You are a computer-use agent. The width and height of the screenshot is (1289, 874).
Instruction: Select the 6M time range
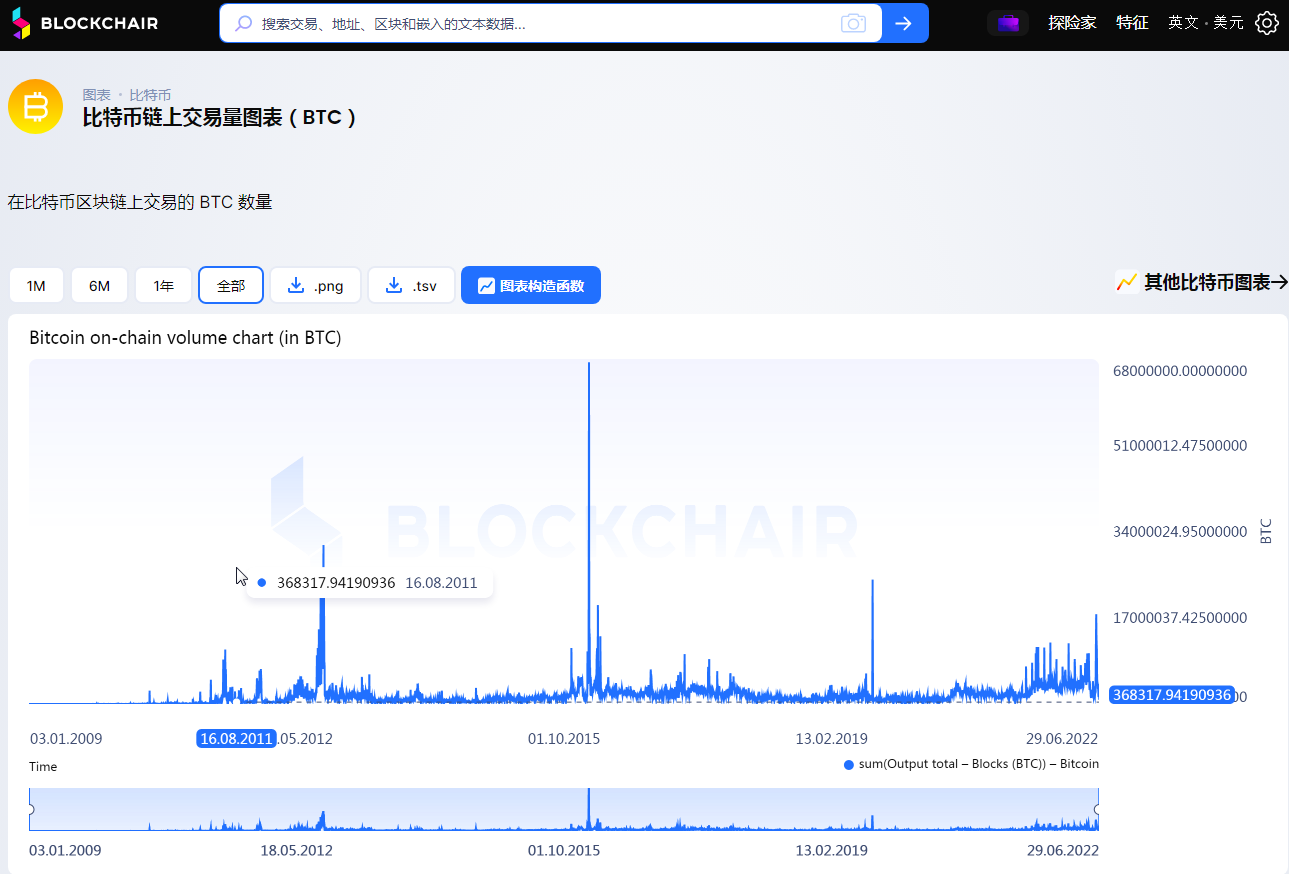click(99, 286)
